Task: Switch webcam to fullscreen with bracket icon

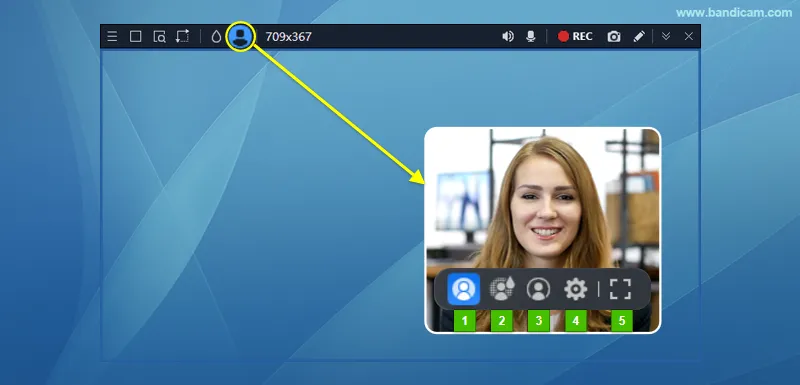Action: click(x=620, y=289)
